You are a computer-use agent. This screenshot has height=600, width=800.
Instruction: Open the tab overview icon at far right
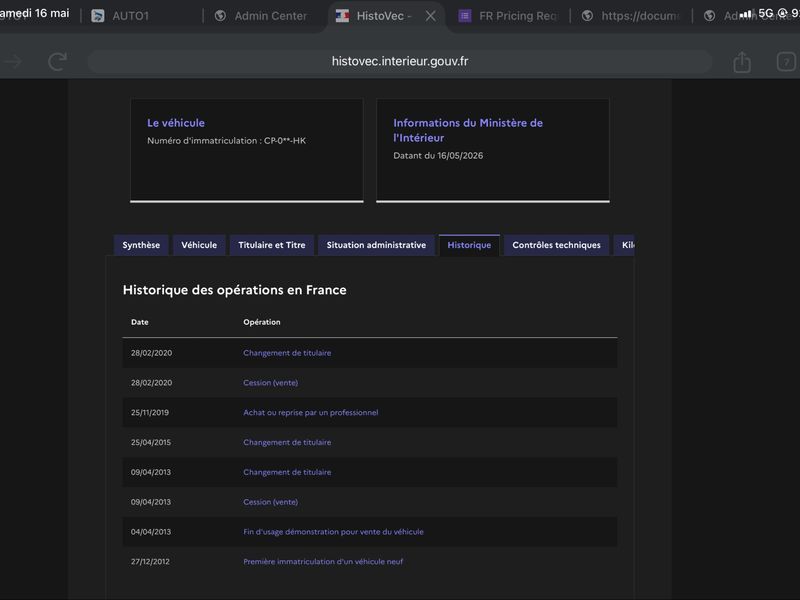(786, 62)
